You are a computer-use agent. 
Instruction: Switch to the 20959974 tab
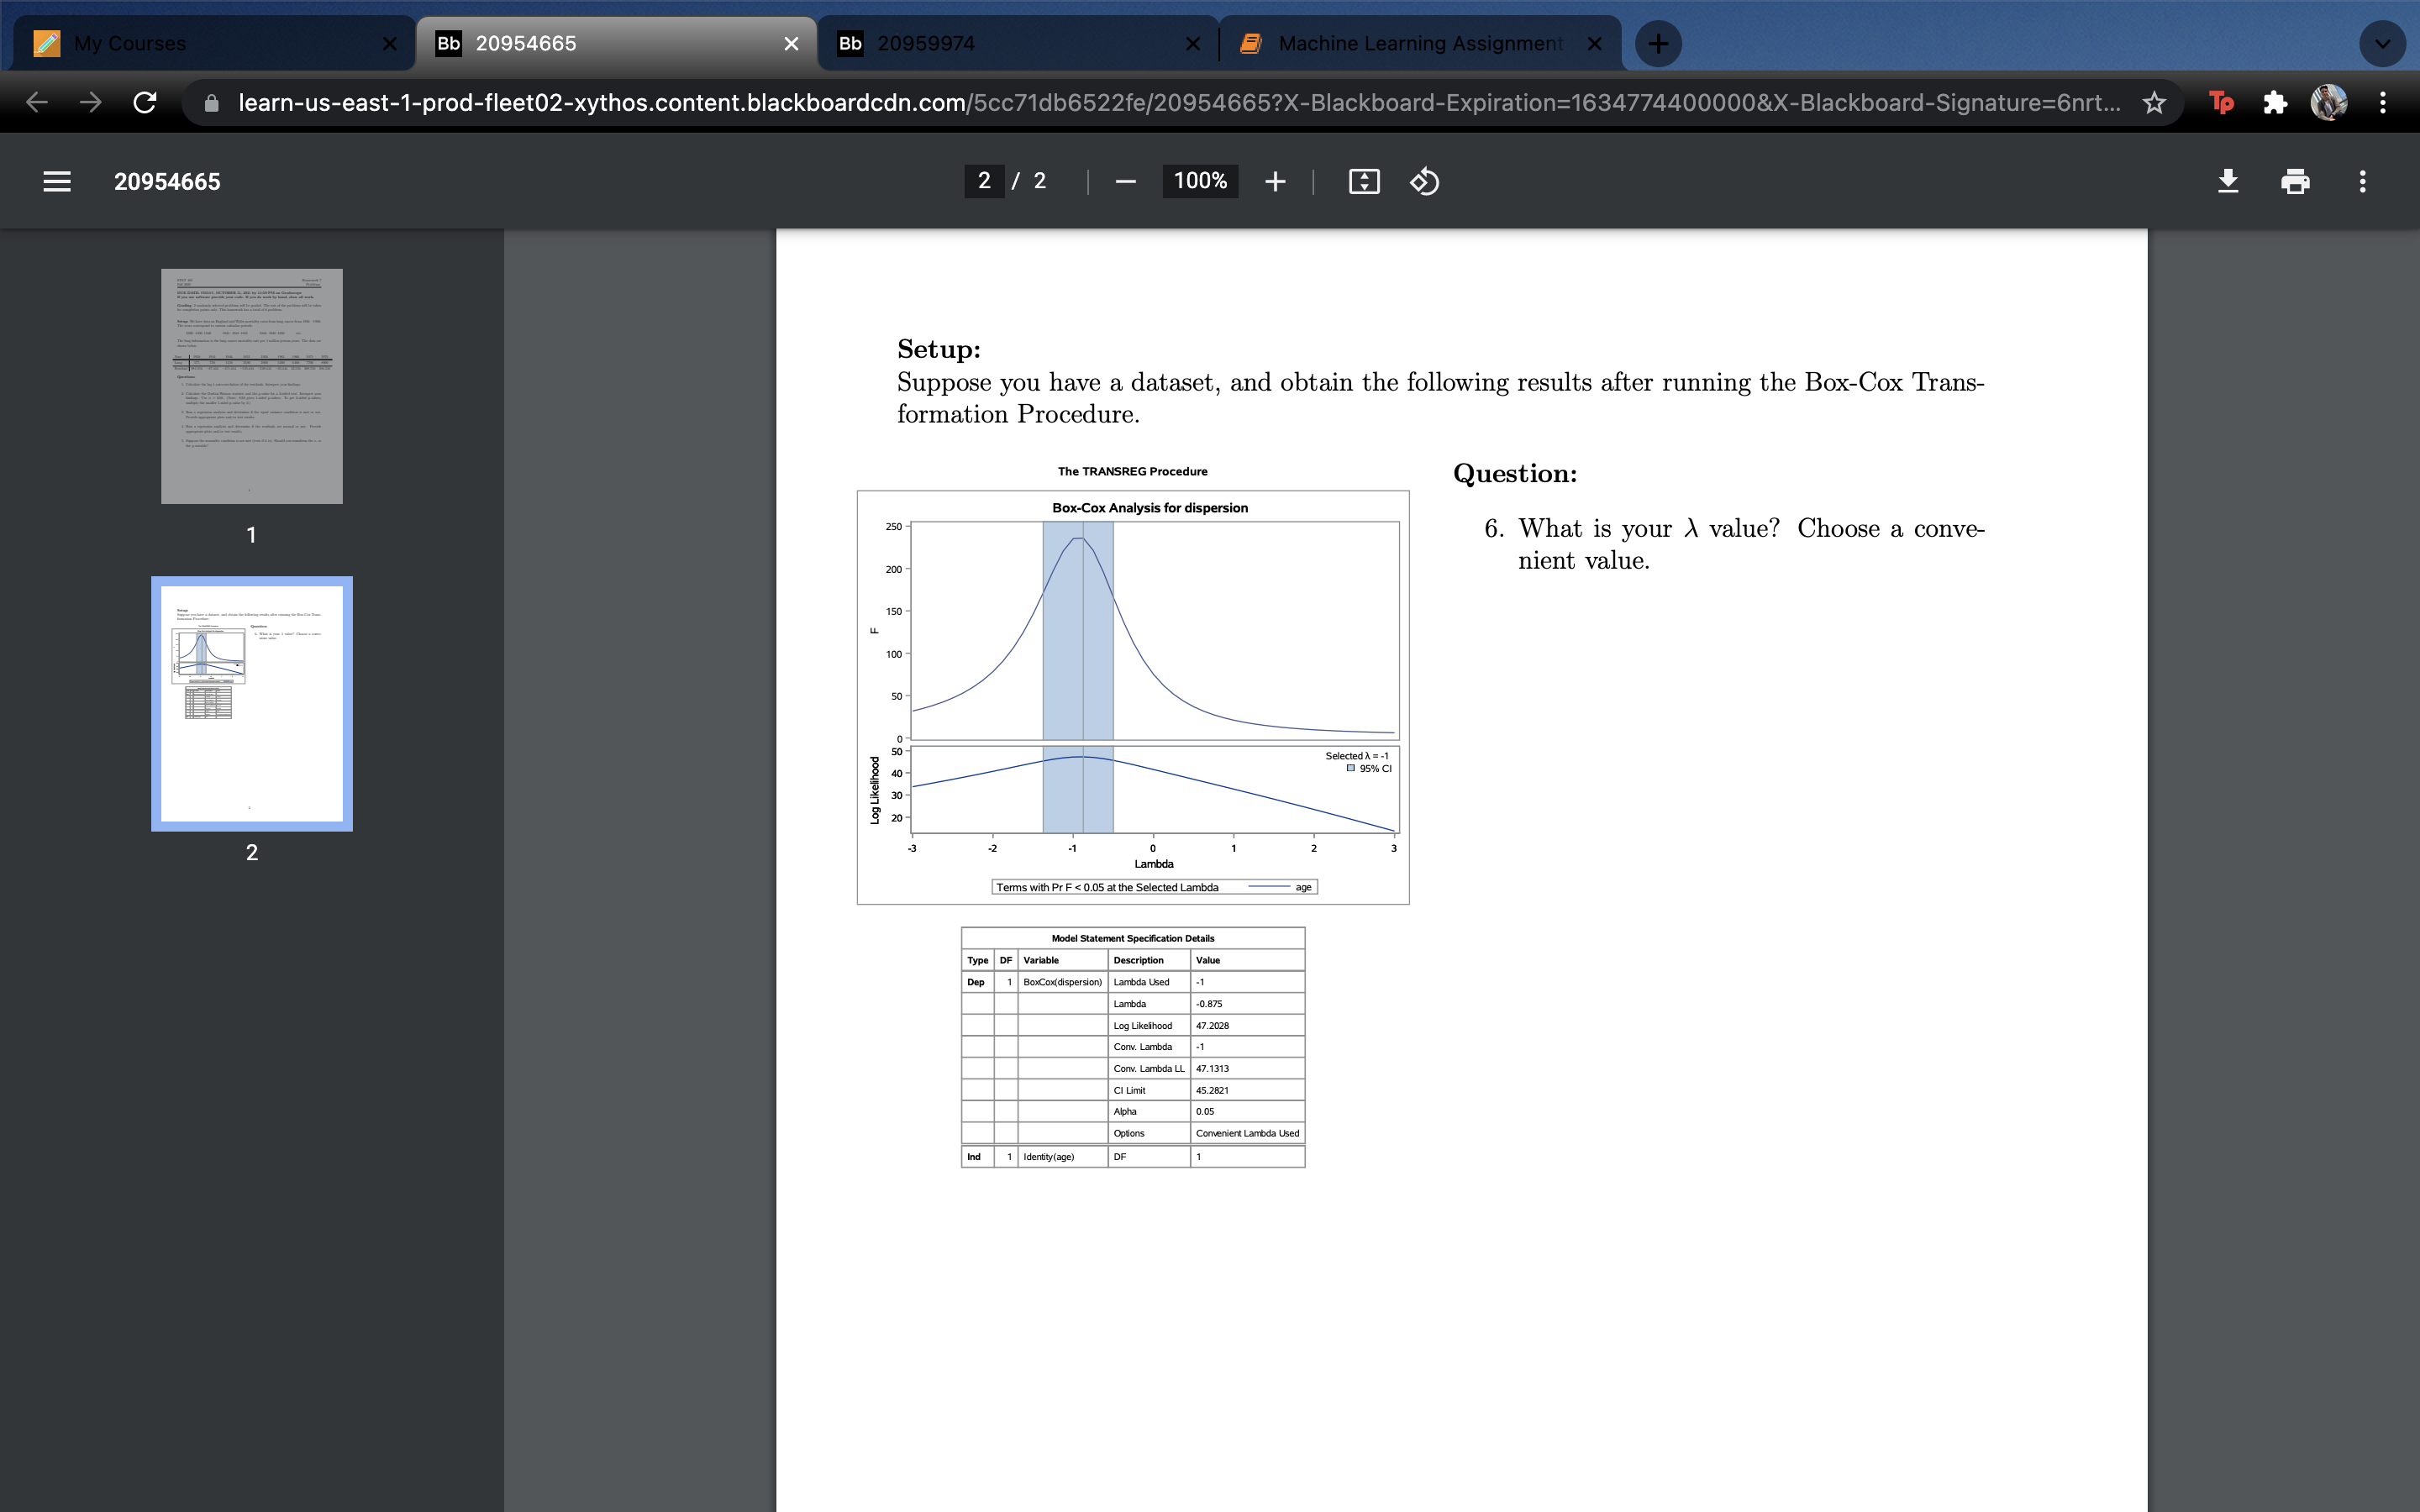pyautogui.click(x=1000, y=43)
